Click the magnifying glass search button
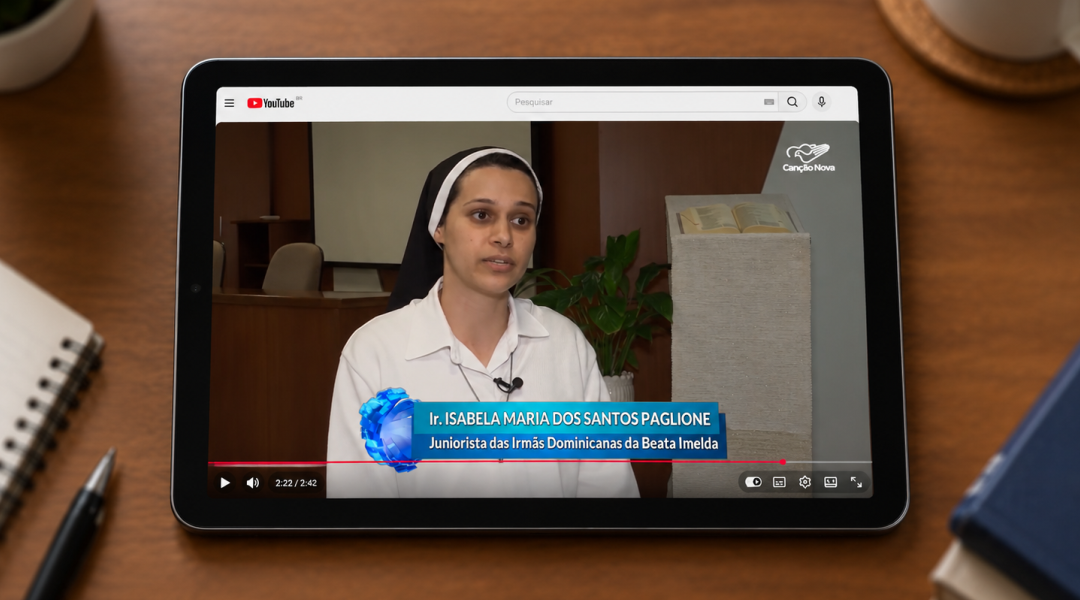 (x=793, y=102)
